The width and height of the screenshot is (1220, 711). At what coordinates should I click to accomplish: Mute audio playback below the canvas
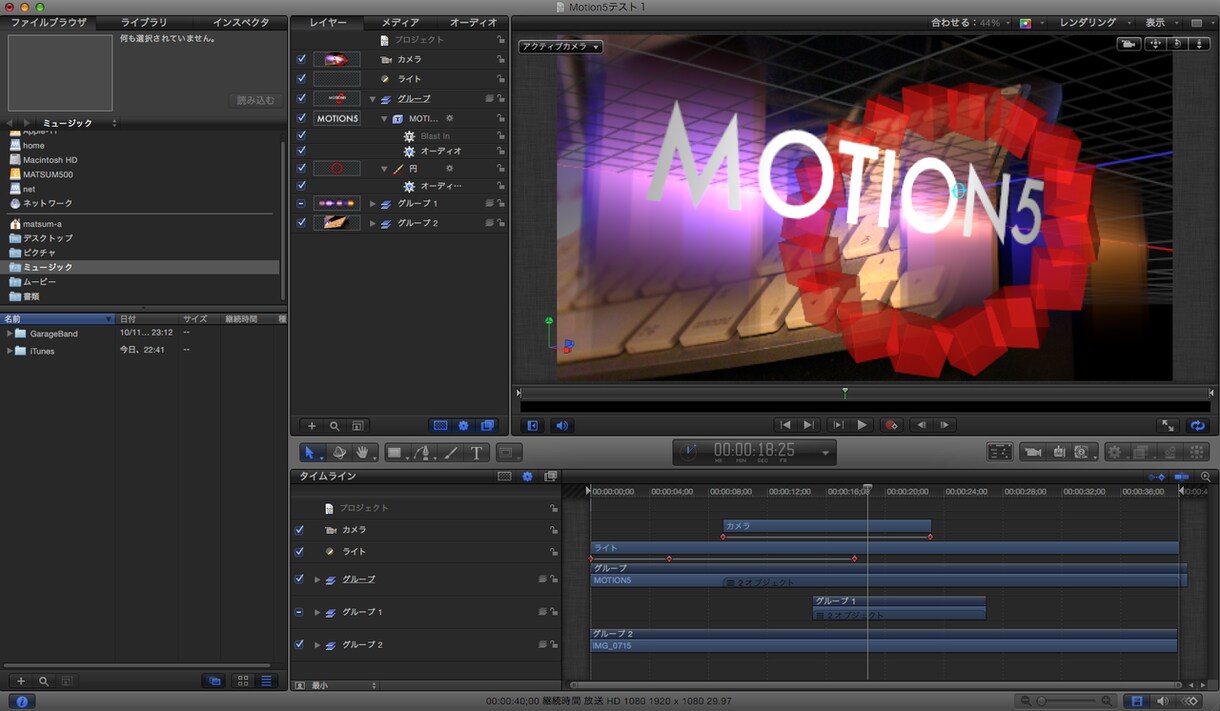[x=562, y=425]
